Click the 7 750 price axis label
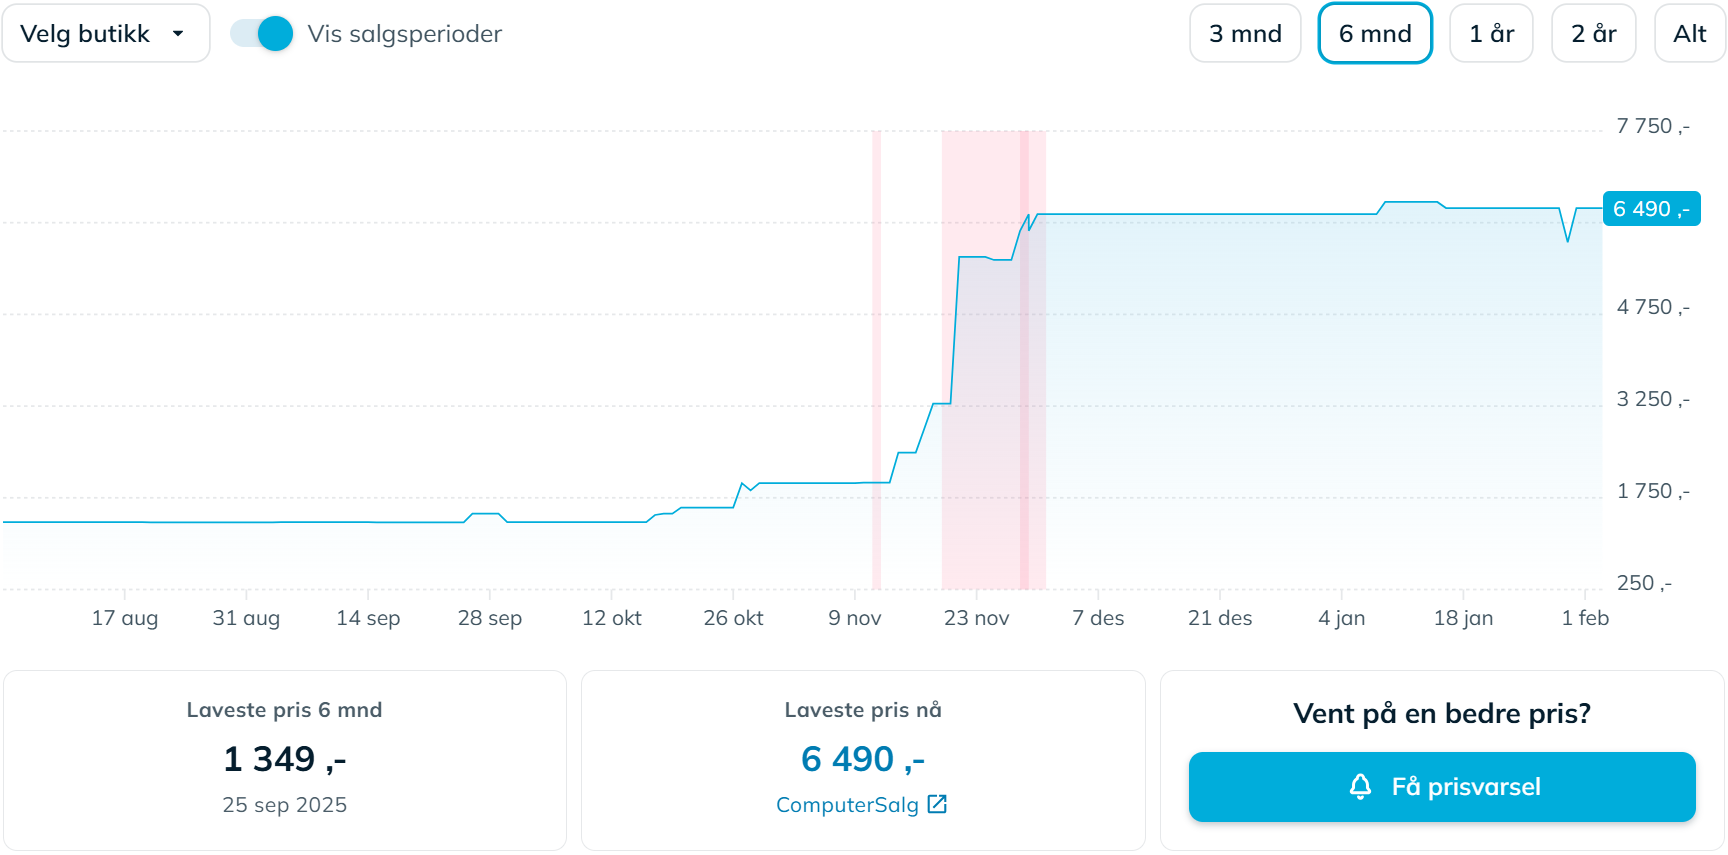The width and height of the screenshot is (1728, 855). click(1652, 127)
